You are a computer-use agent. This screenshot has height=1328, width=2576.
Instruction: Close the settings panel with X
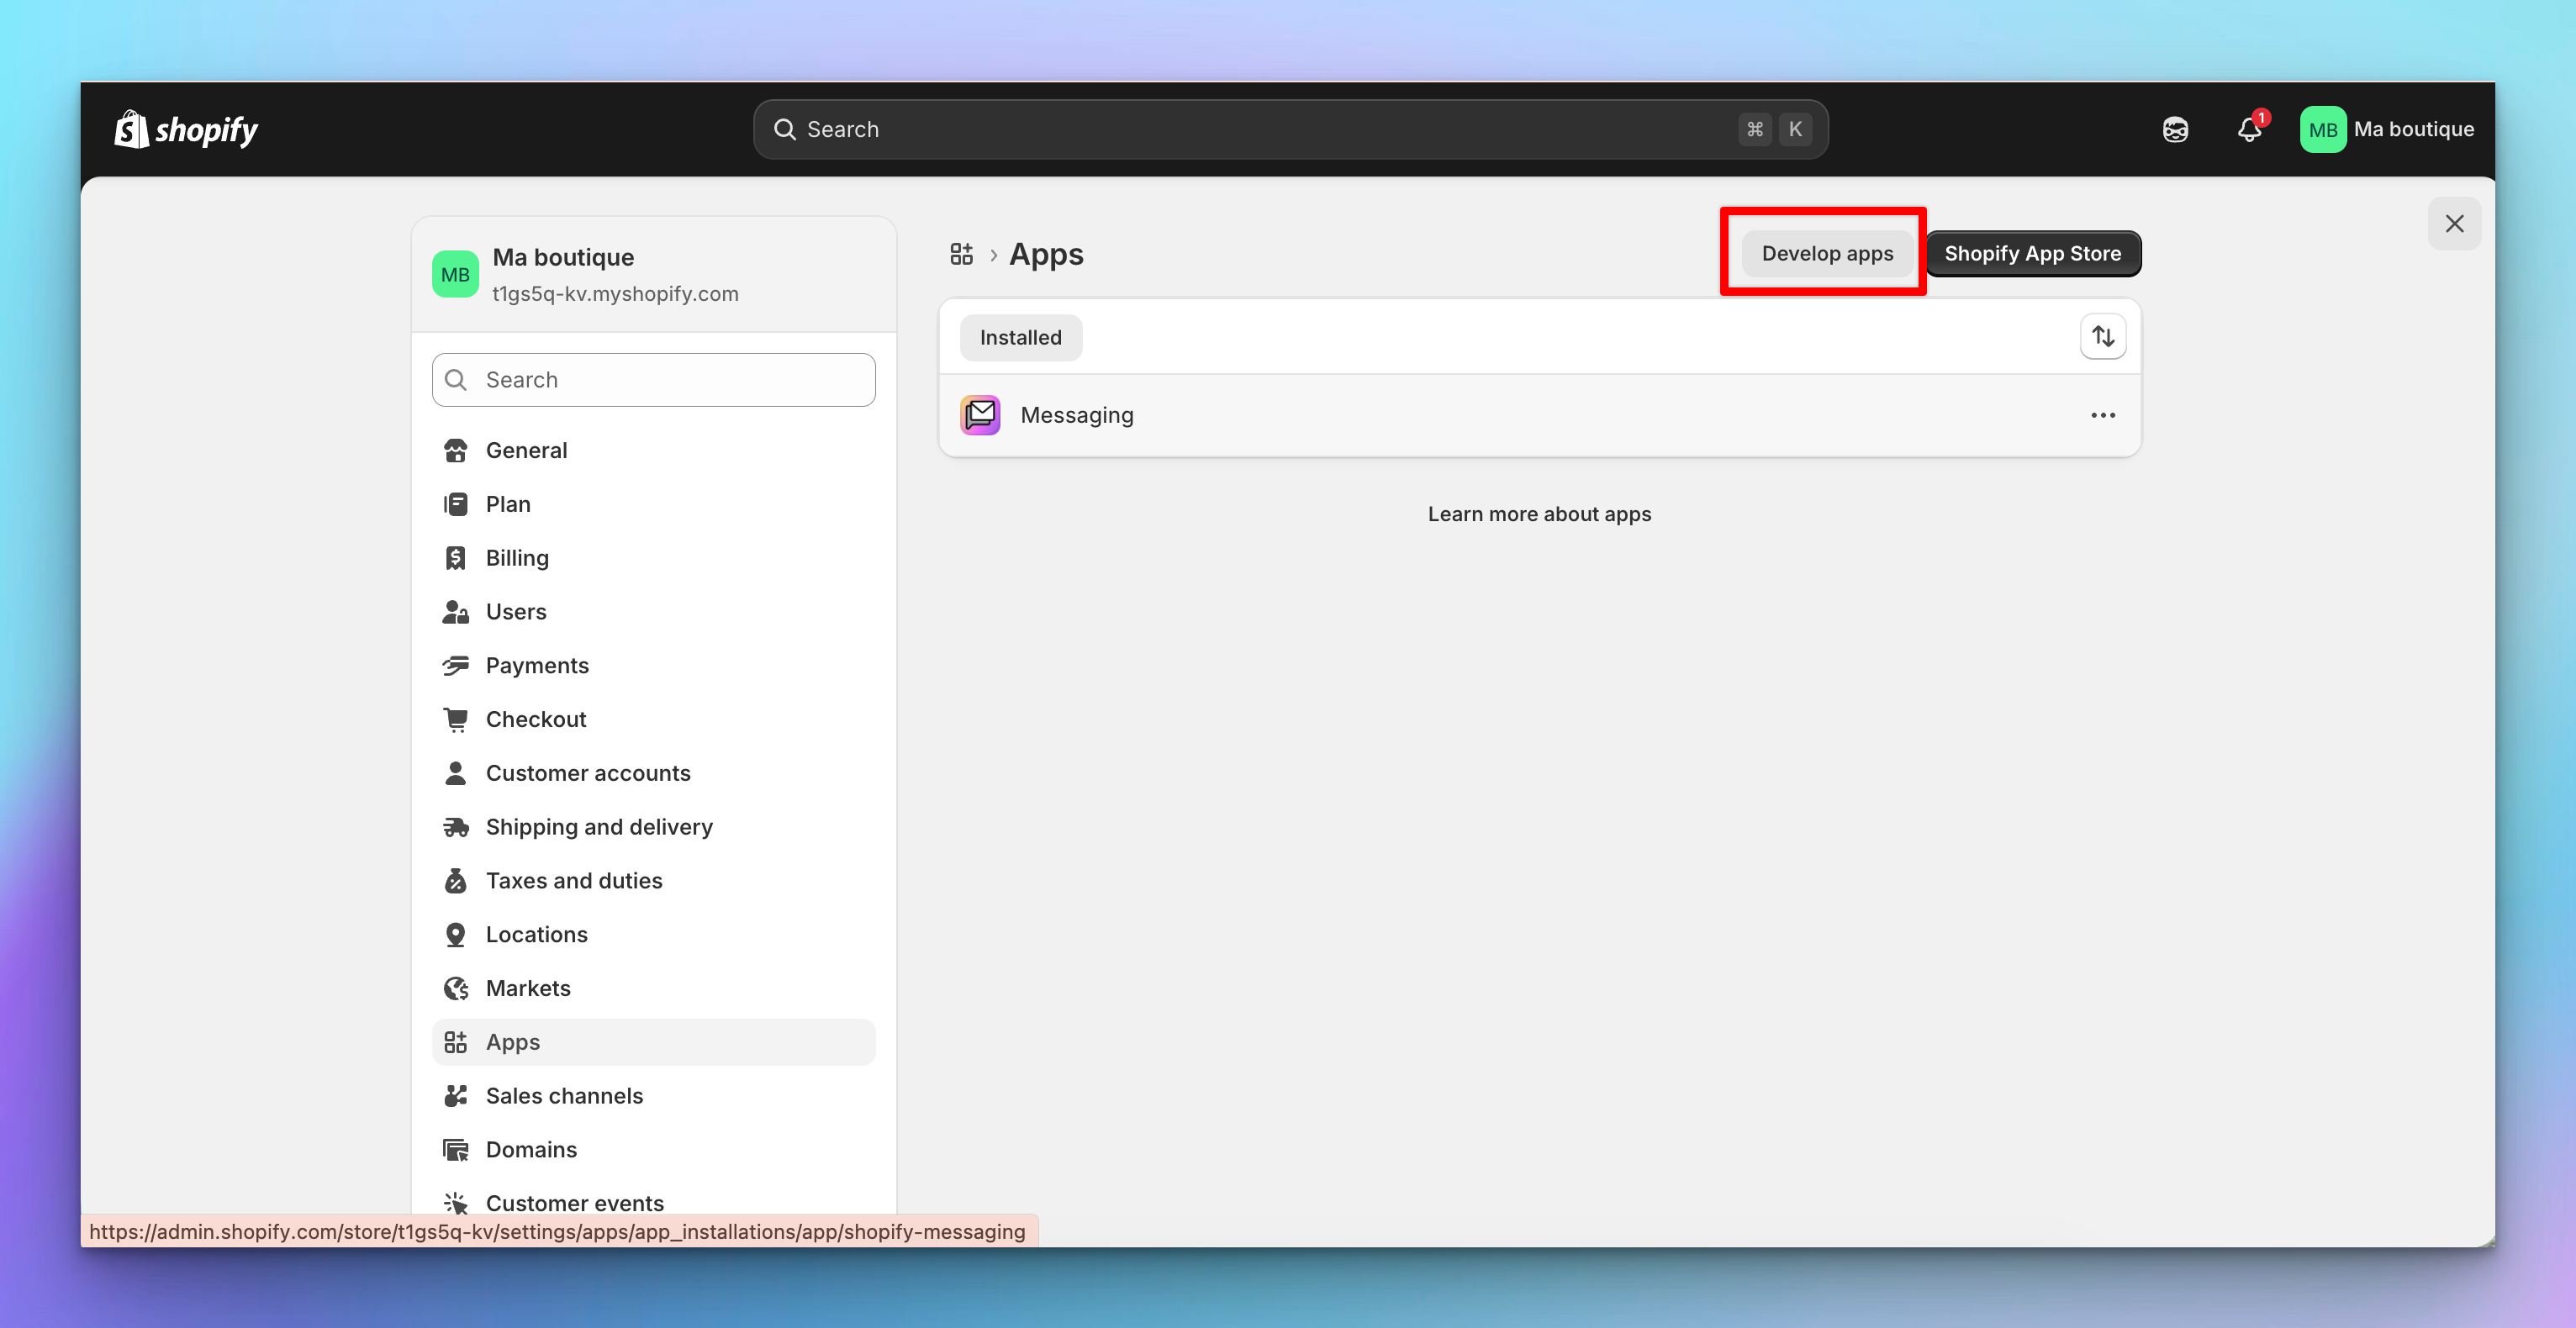click(2454, 224)
